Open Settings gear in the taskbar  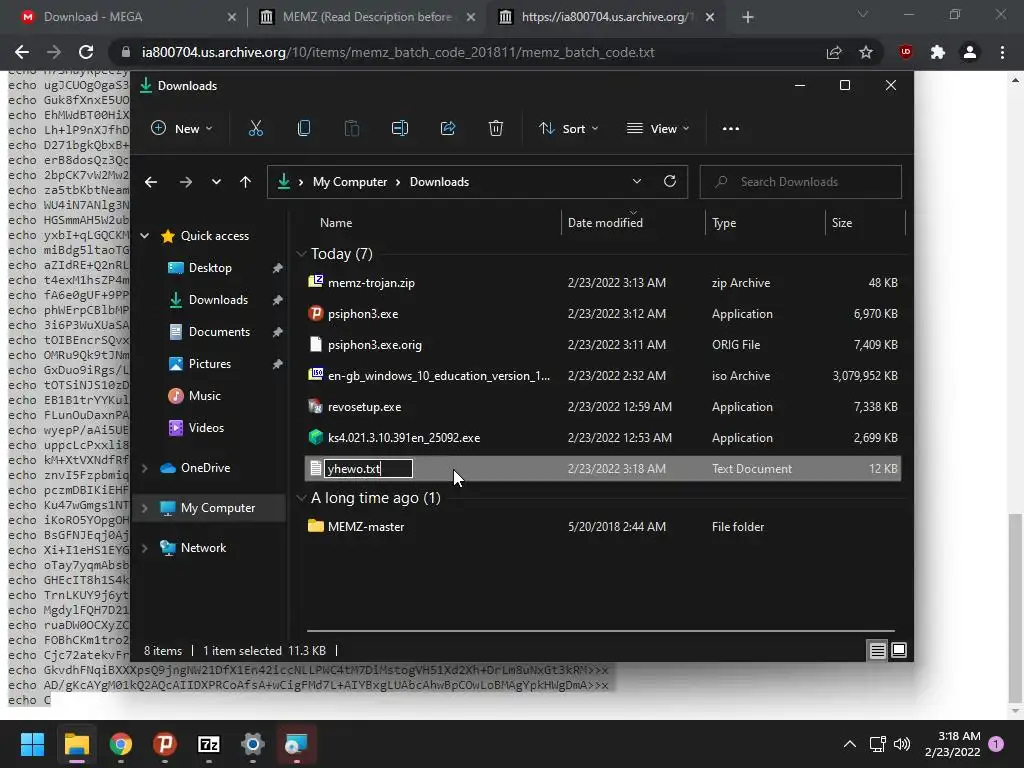253,744
